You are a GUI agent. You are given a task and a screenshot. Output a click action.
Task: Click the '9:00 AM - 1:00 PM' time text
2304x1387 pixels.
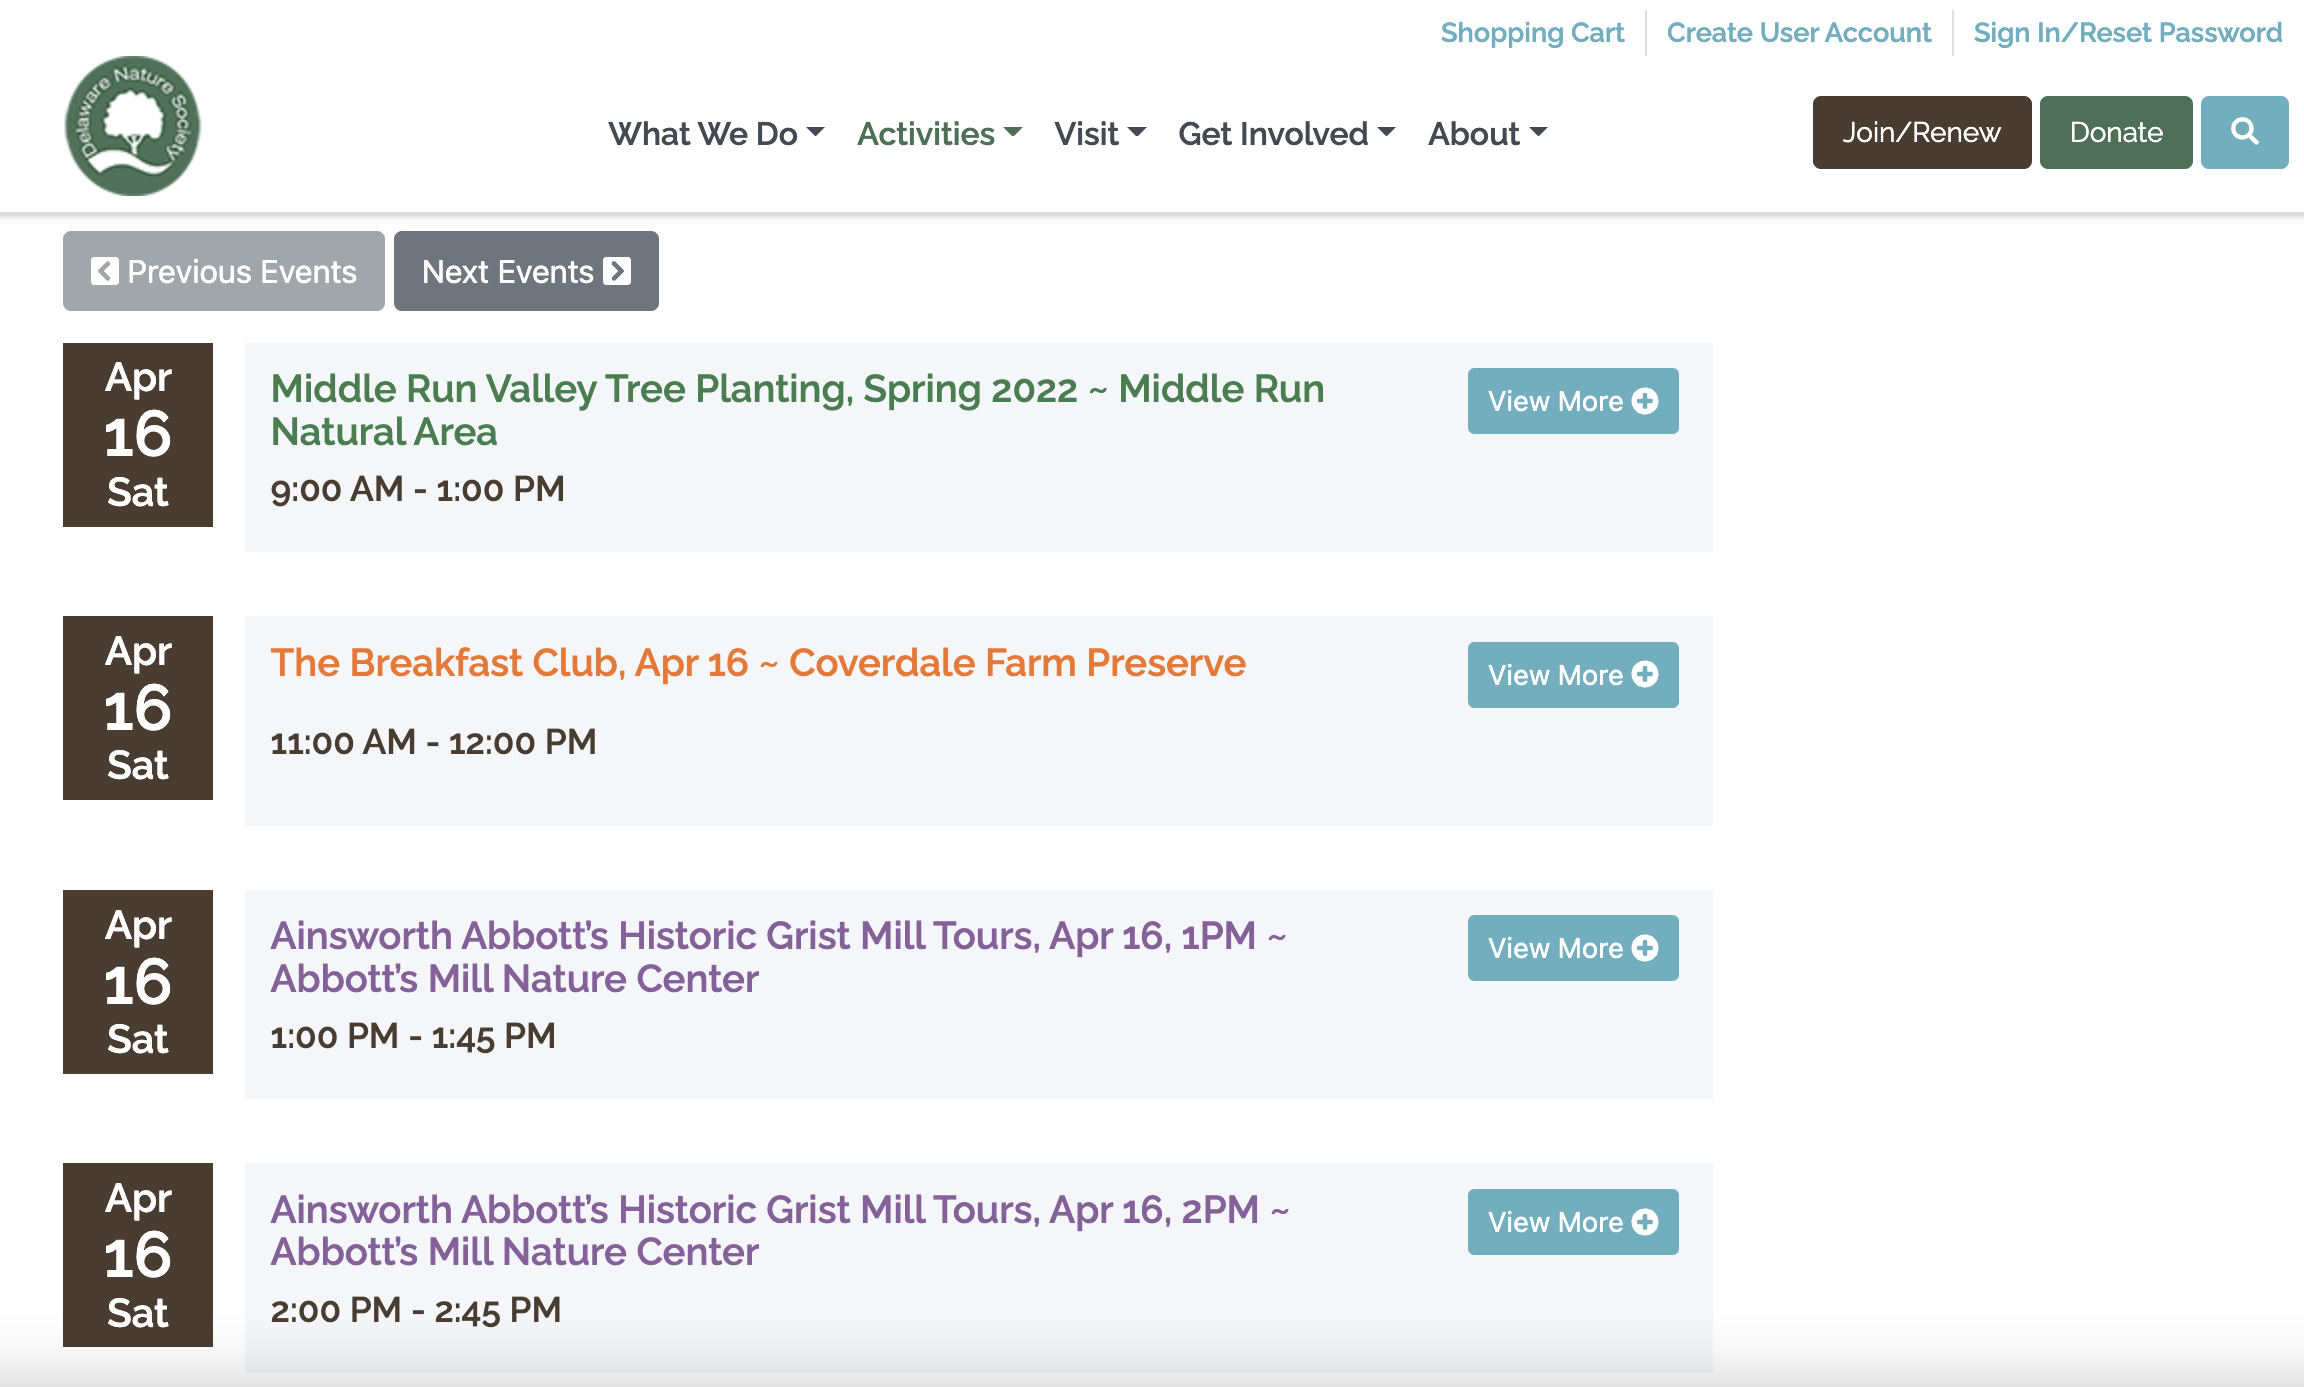click(417, 489)
